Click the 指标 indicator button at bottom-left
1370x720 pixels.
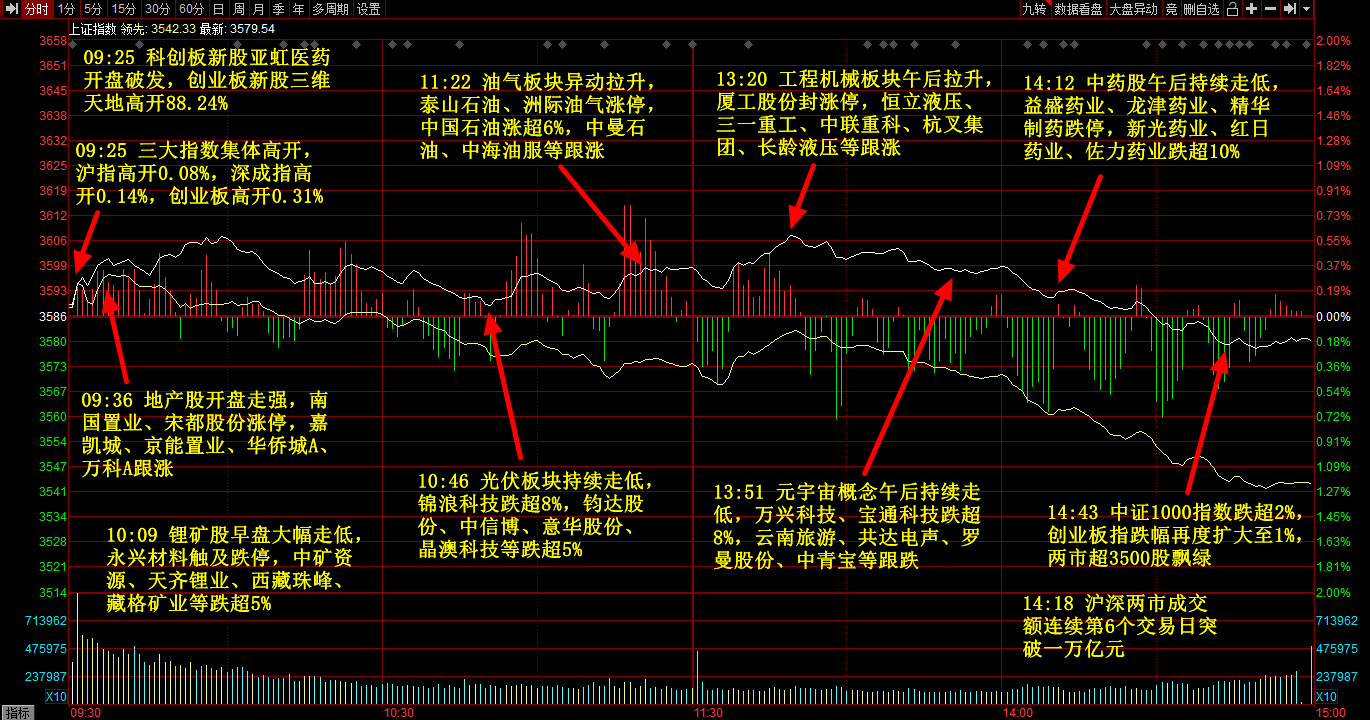tap(17, 712)
